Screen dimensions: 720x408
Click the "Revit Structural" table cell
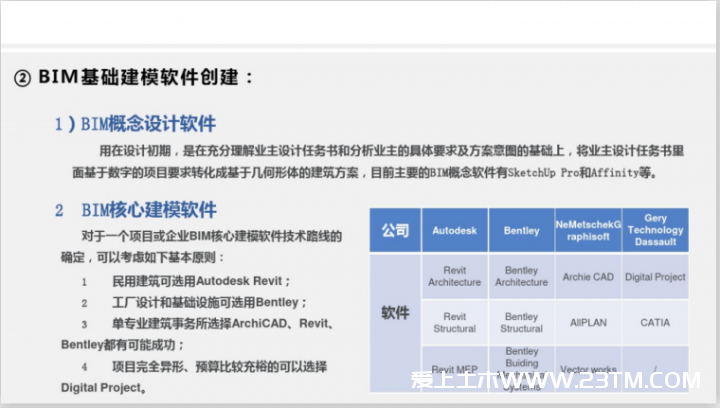(455, 323)
